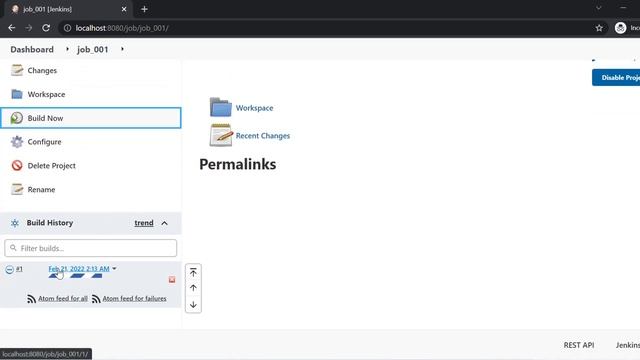This screenshot has width=640, height=360.
Task: Click the Delete Project prohibited icon
Action: (17, 165)
